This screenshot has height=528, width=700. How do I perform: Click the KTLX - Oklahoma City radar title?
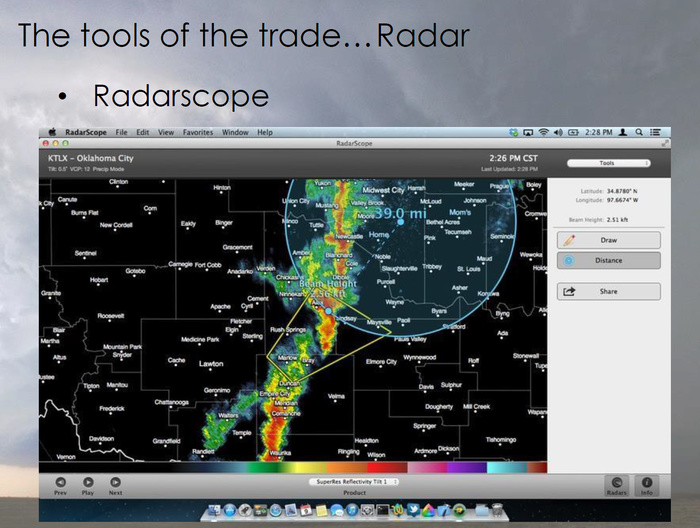point(91,158)
